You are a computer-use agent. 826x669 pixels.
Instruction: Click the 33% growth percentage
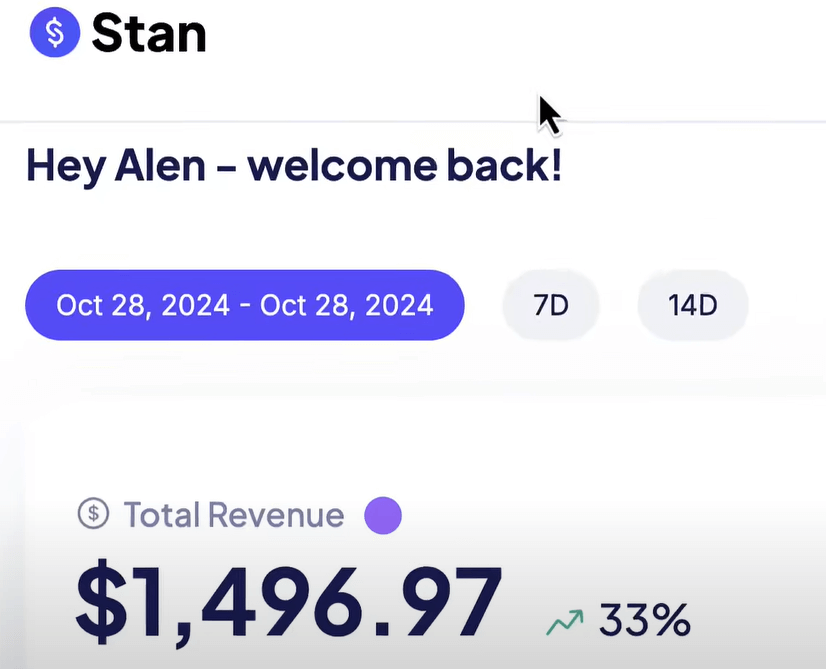point(645,620)
